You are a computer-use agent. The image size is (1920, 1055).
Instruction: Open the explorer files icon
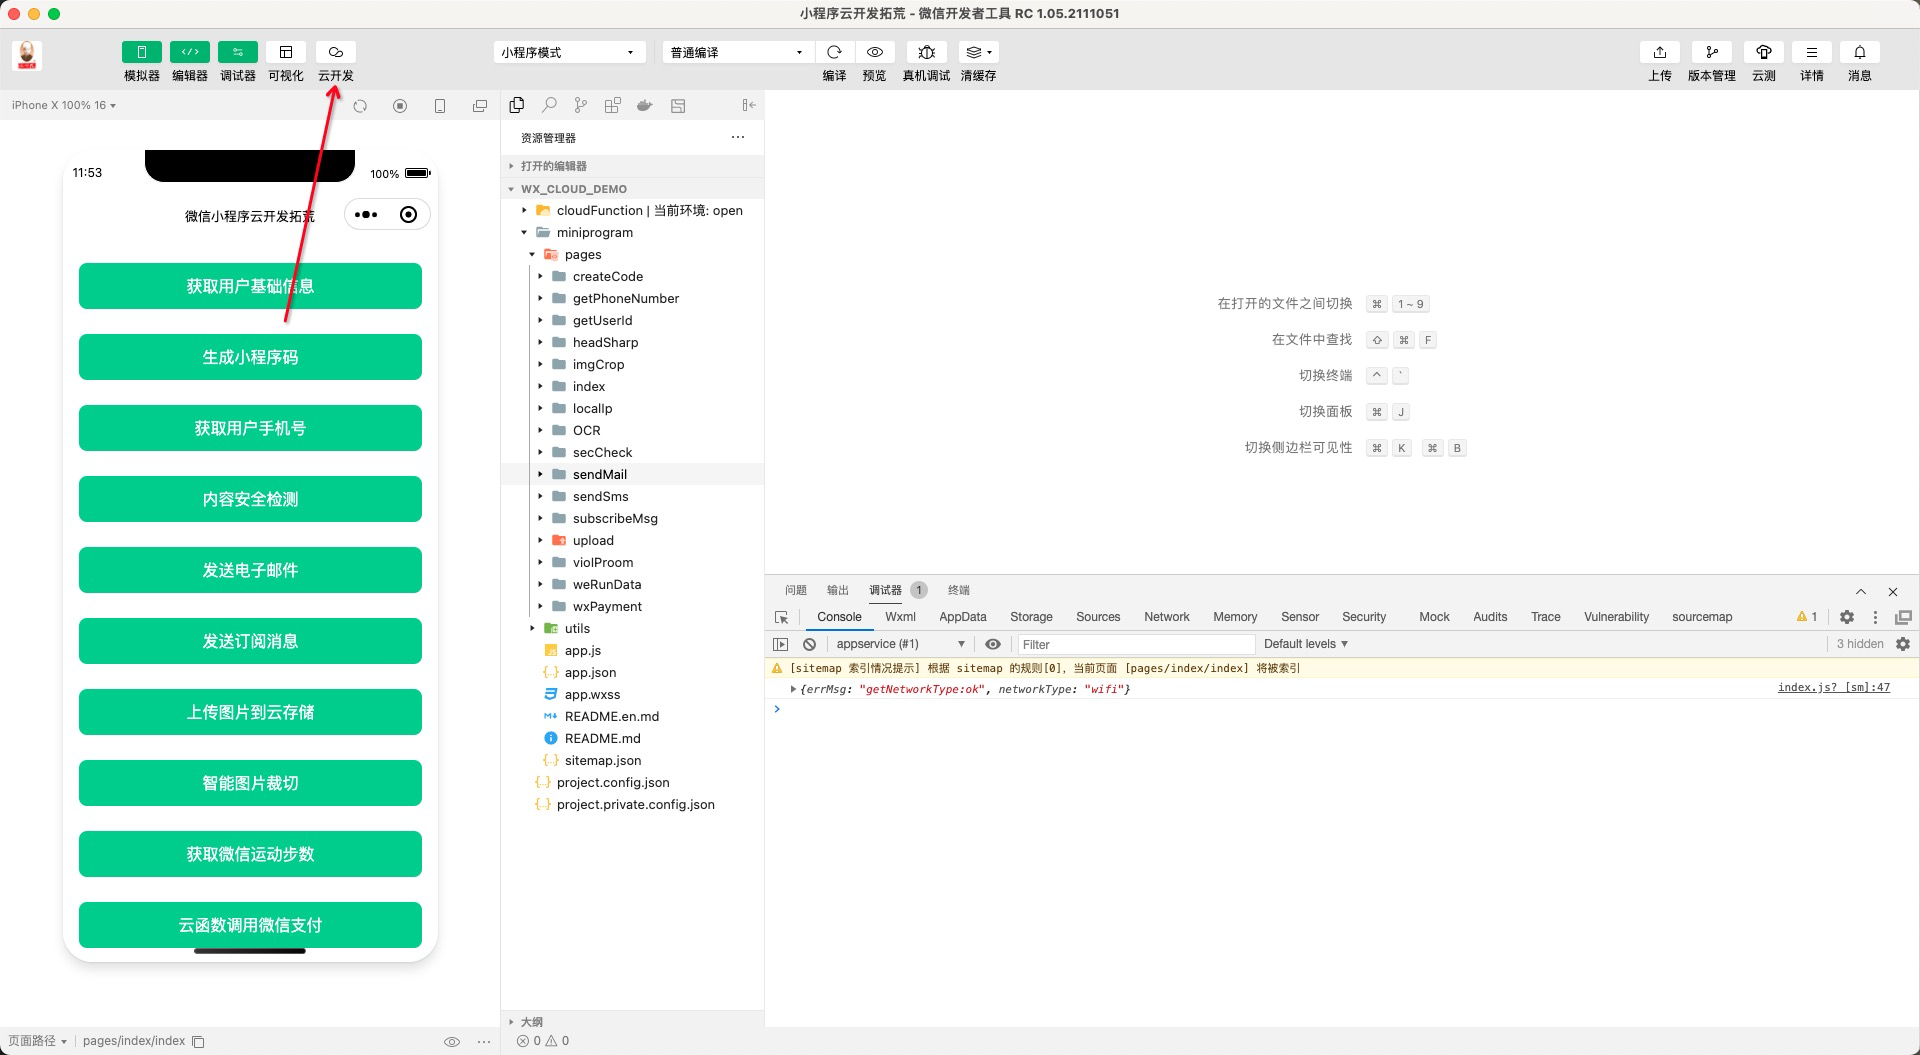click(517, 105)
